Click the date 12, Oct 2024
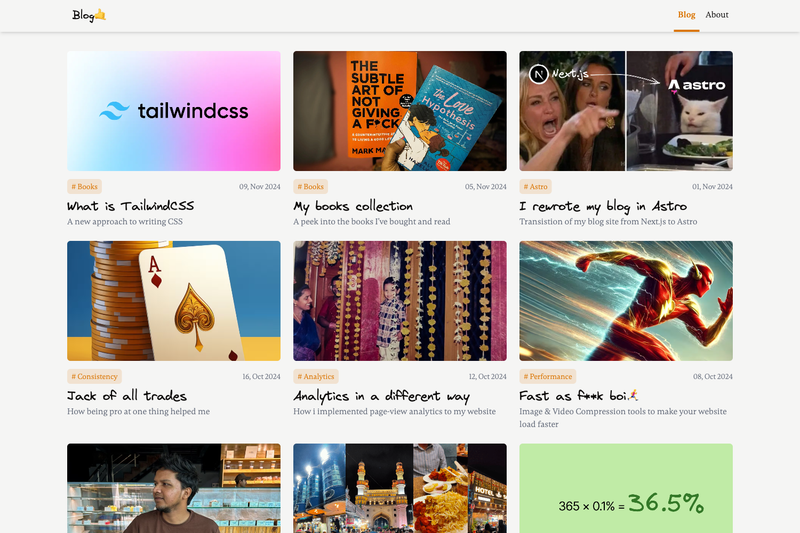The image size is (800, 533). [x=488, y=376]
